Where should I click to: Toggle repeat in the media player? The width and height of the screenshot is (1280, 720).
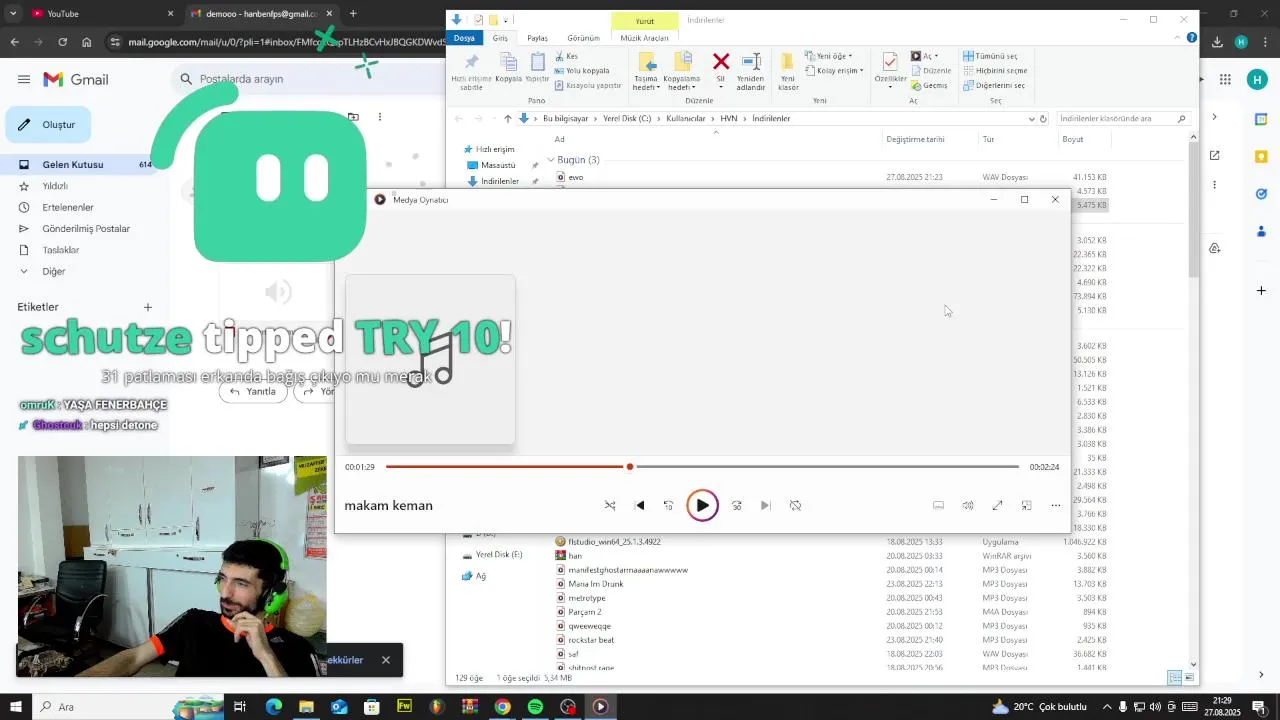pyautogui.click(x=795, y=506)
